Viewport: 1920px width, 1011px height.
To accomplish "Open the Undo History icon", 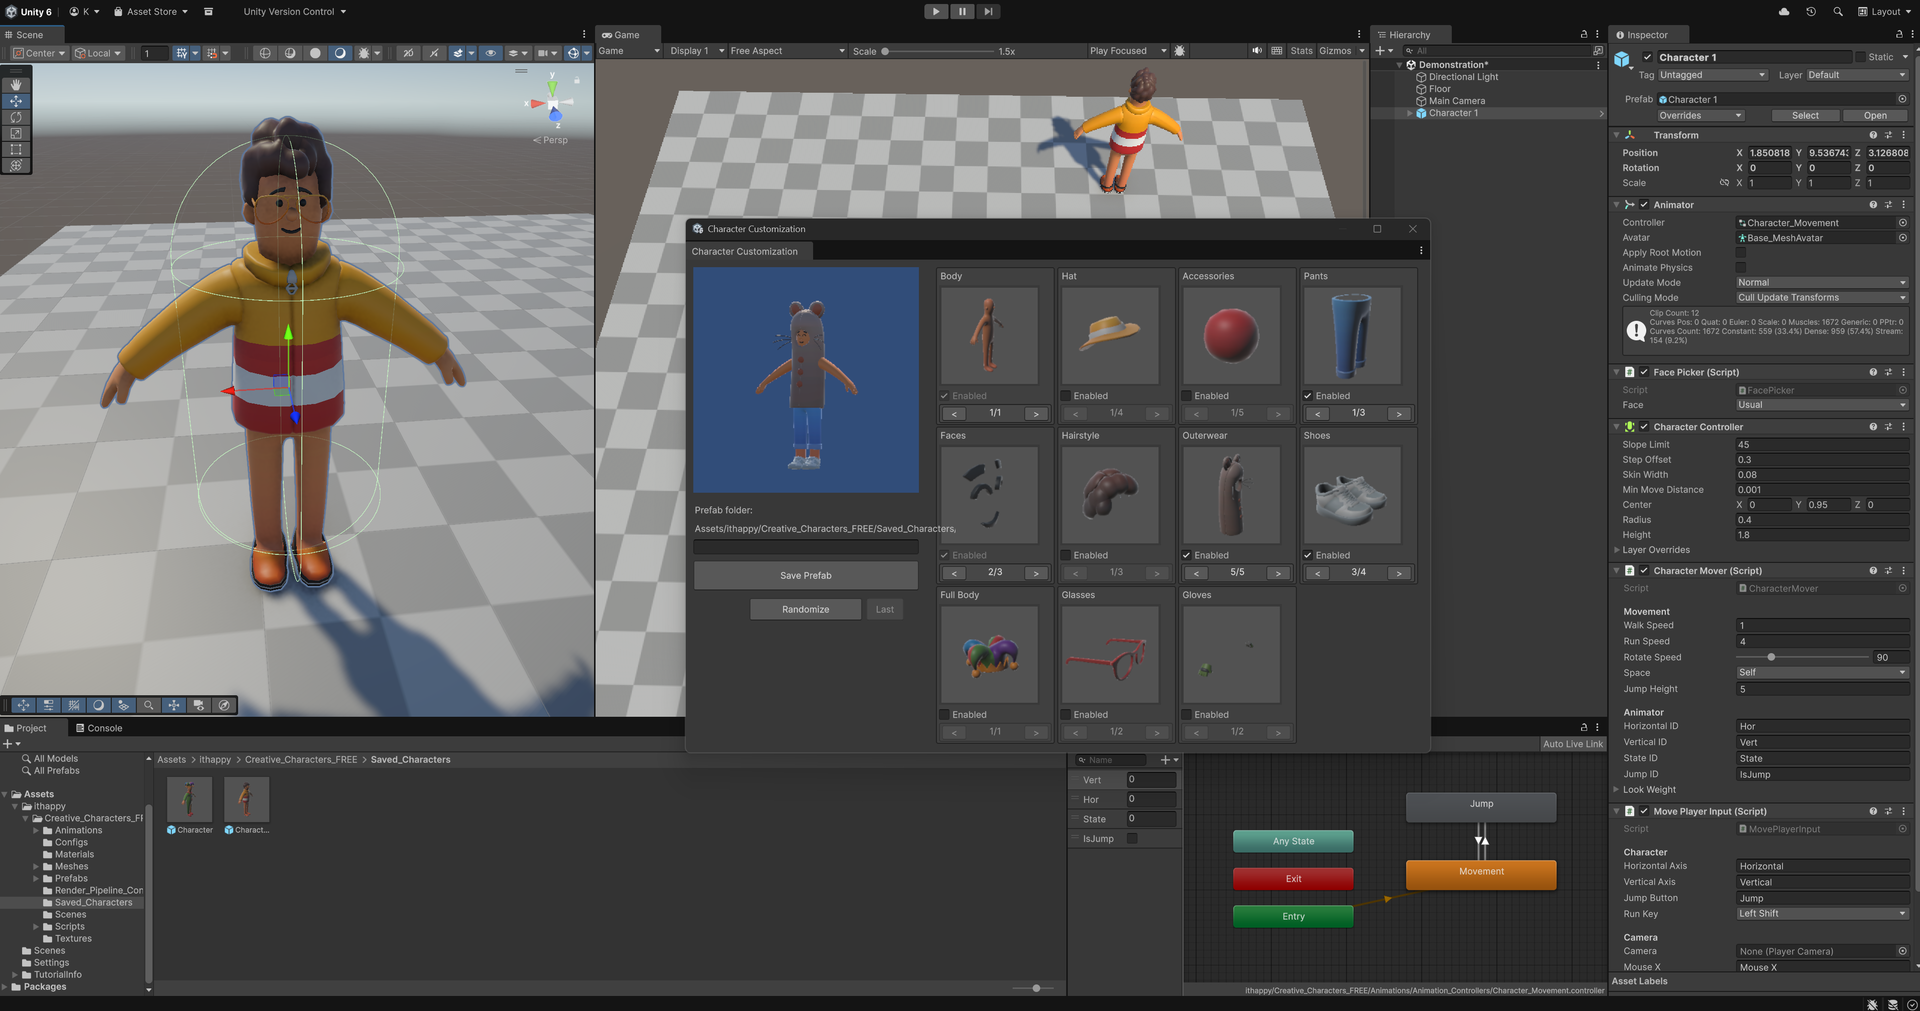I will pos(1811,12).
